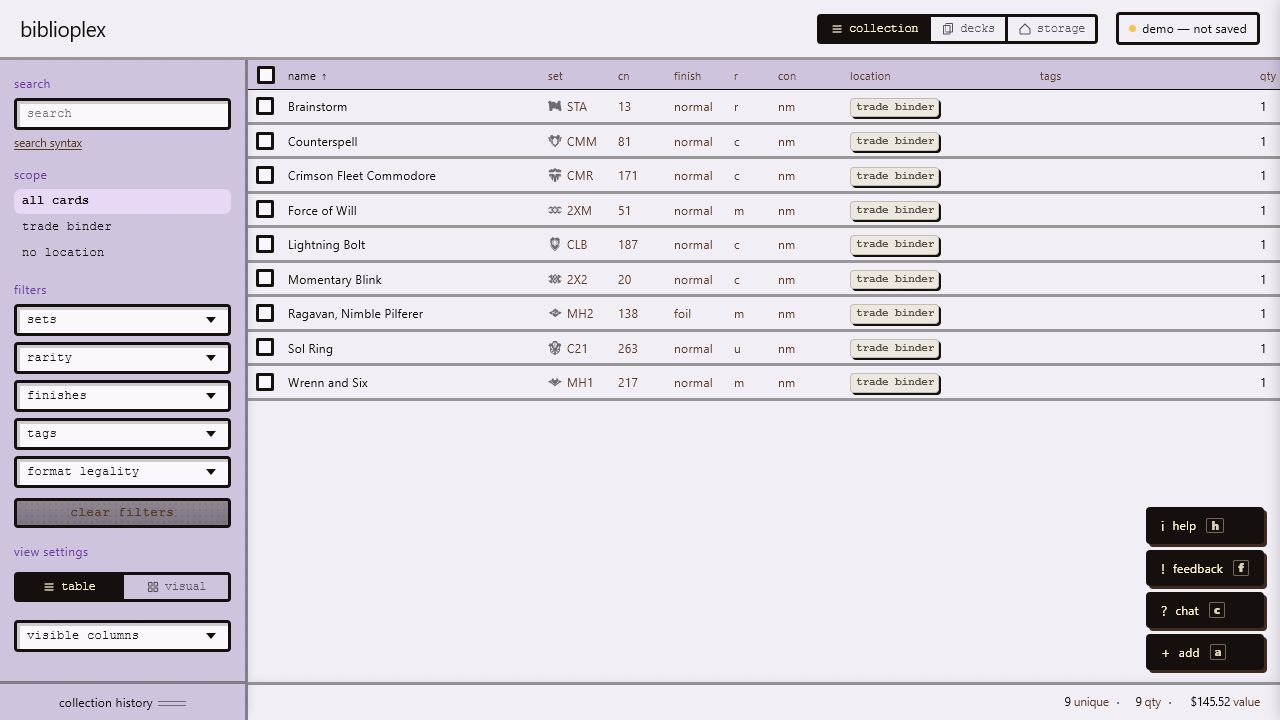Toggle the select-all checkbox in table header
The height and width of the screenshot is (720, 1280).
pos(265,75)
